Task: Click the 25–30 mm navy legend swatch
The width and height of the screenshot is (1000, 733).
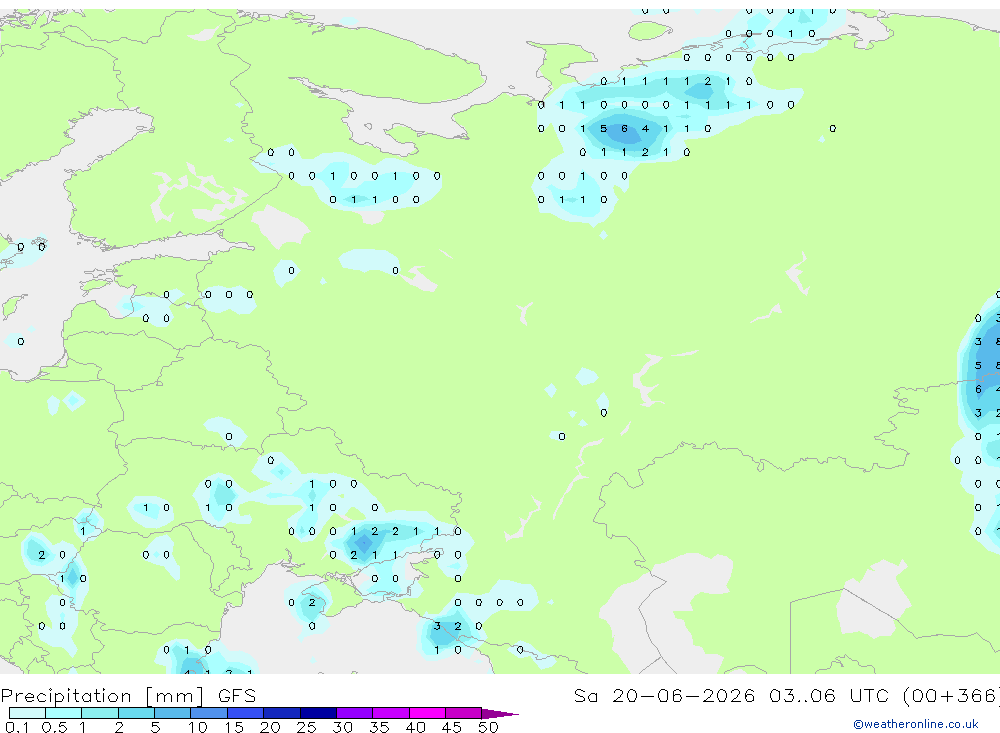Action: tap(318, 713)
